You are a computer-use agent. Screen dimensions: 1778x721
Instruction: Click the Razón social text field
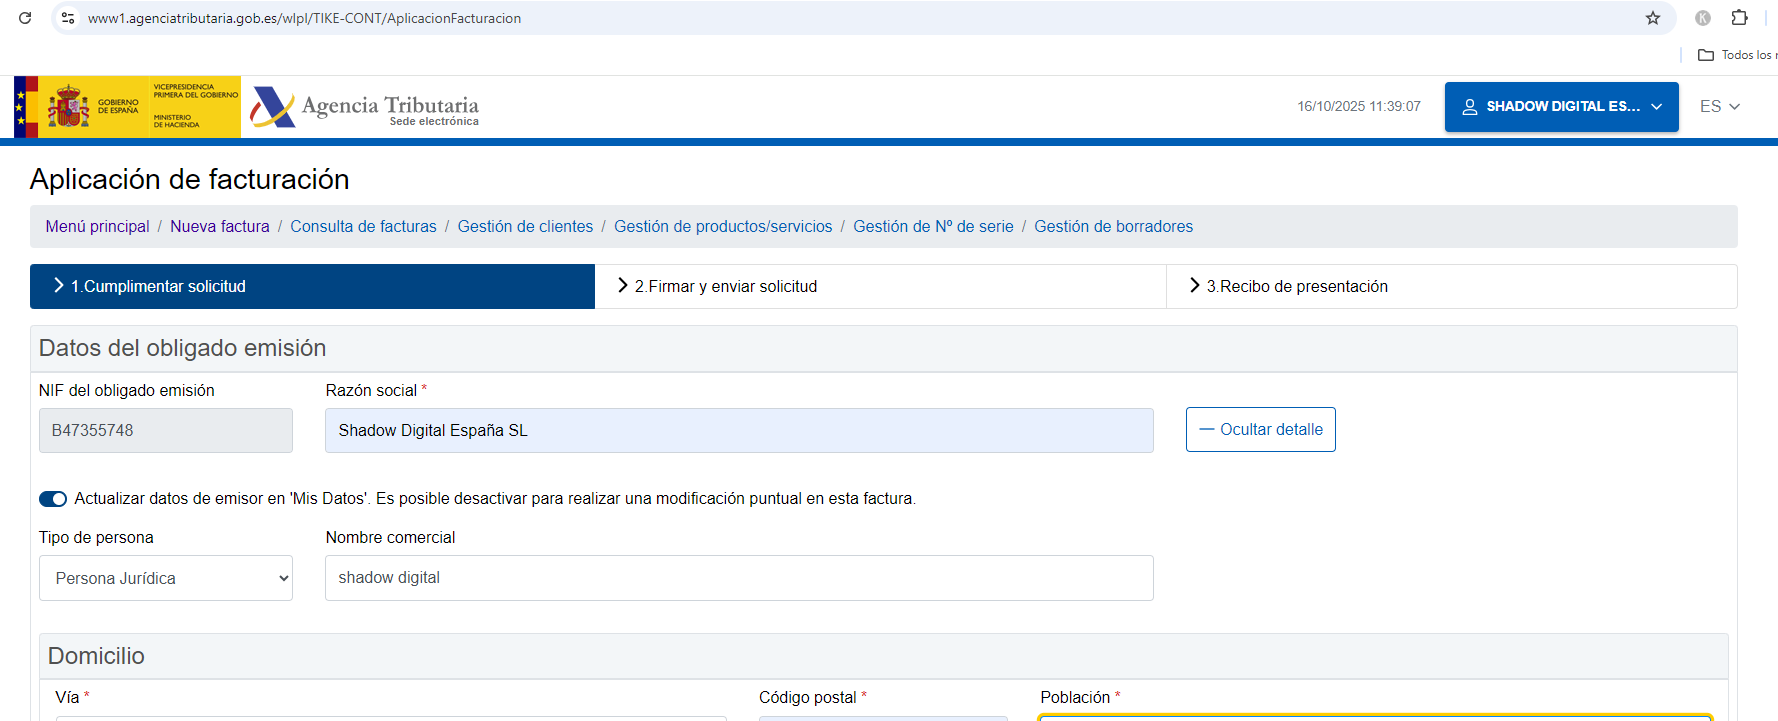(738, 431)
